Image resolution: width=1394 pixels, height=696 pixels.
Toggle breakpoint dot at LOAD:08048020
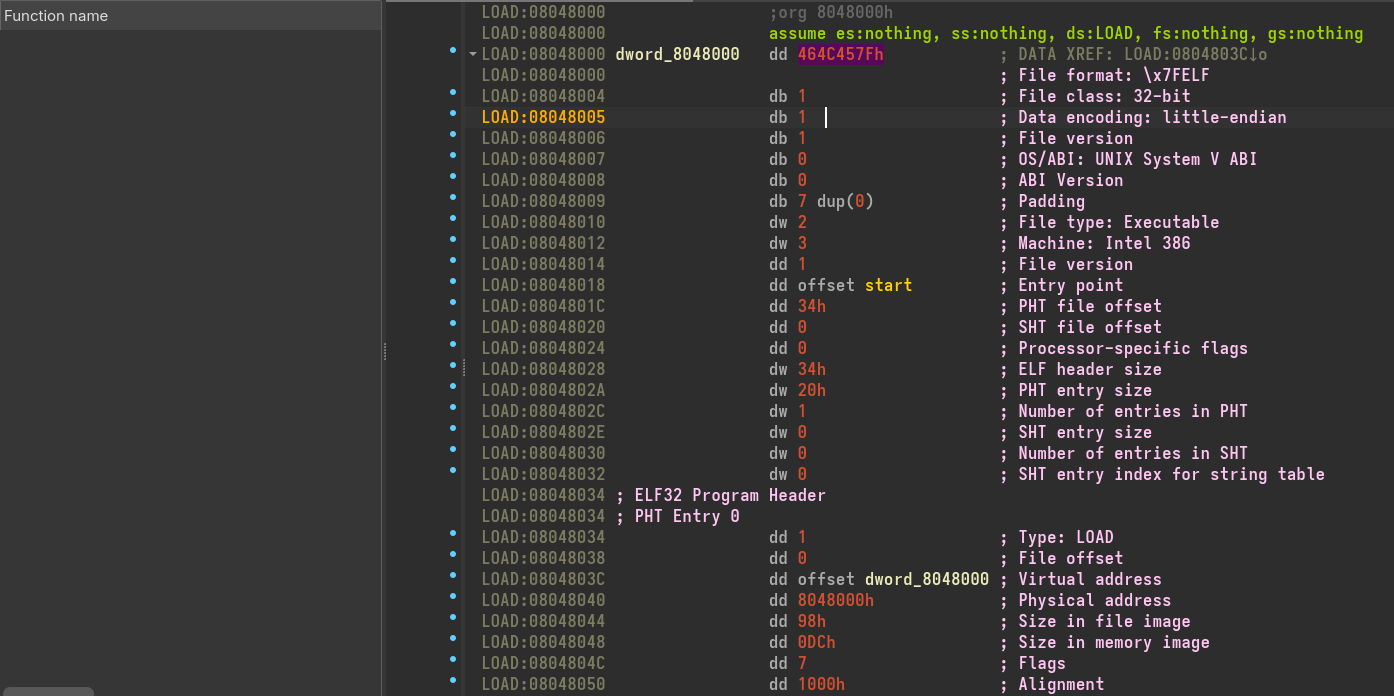(x=453, y=323)
